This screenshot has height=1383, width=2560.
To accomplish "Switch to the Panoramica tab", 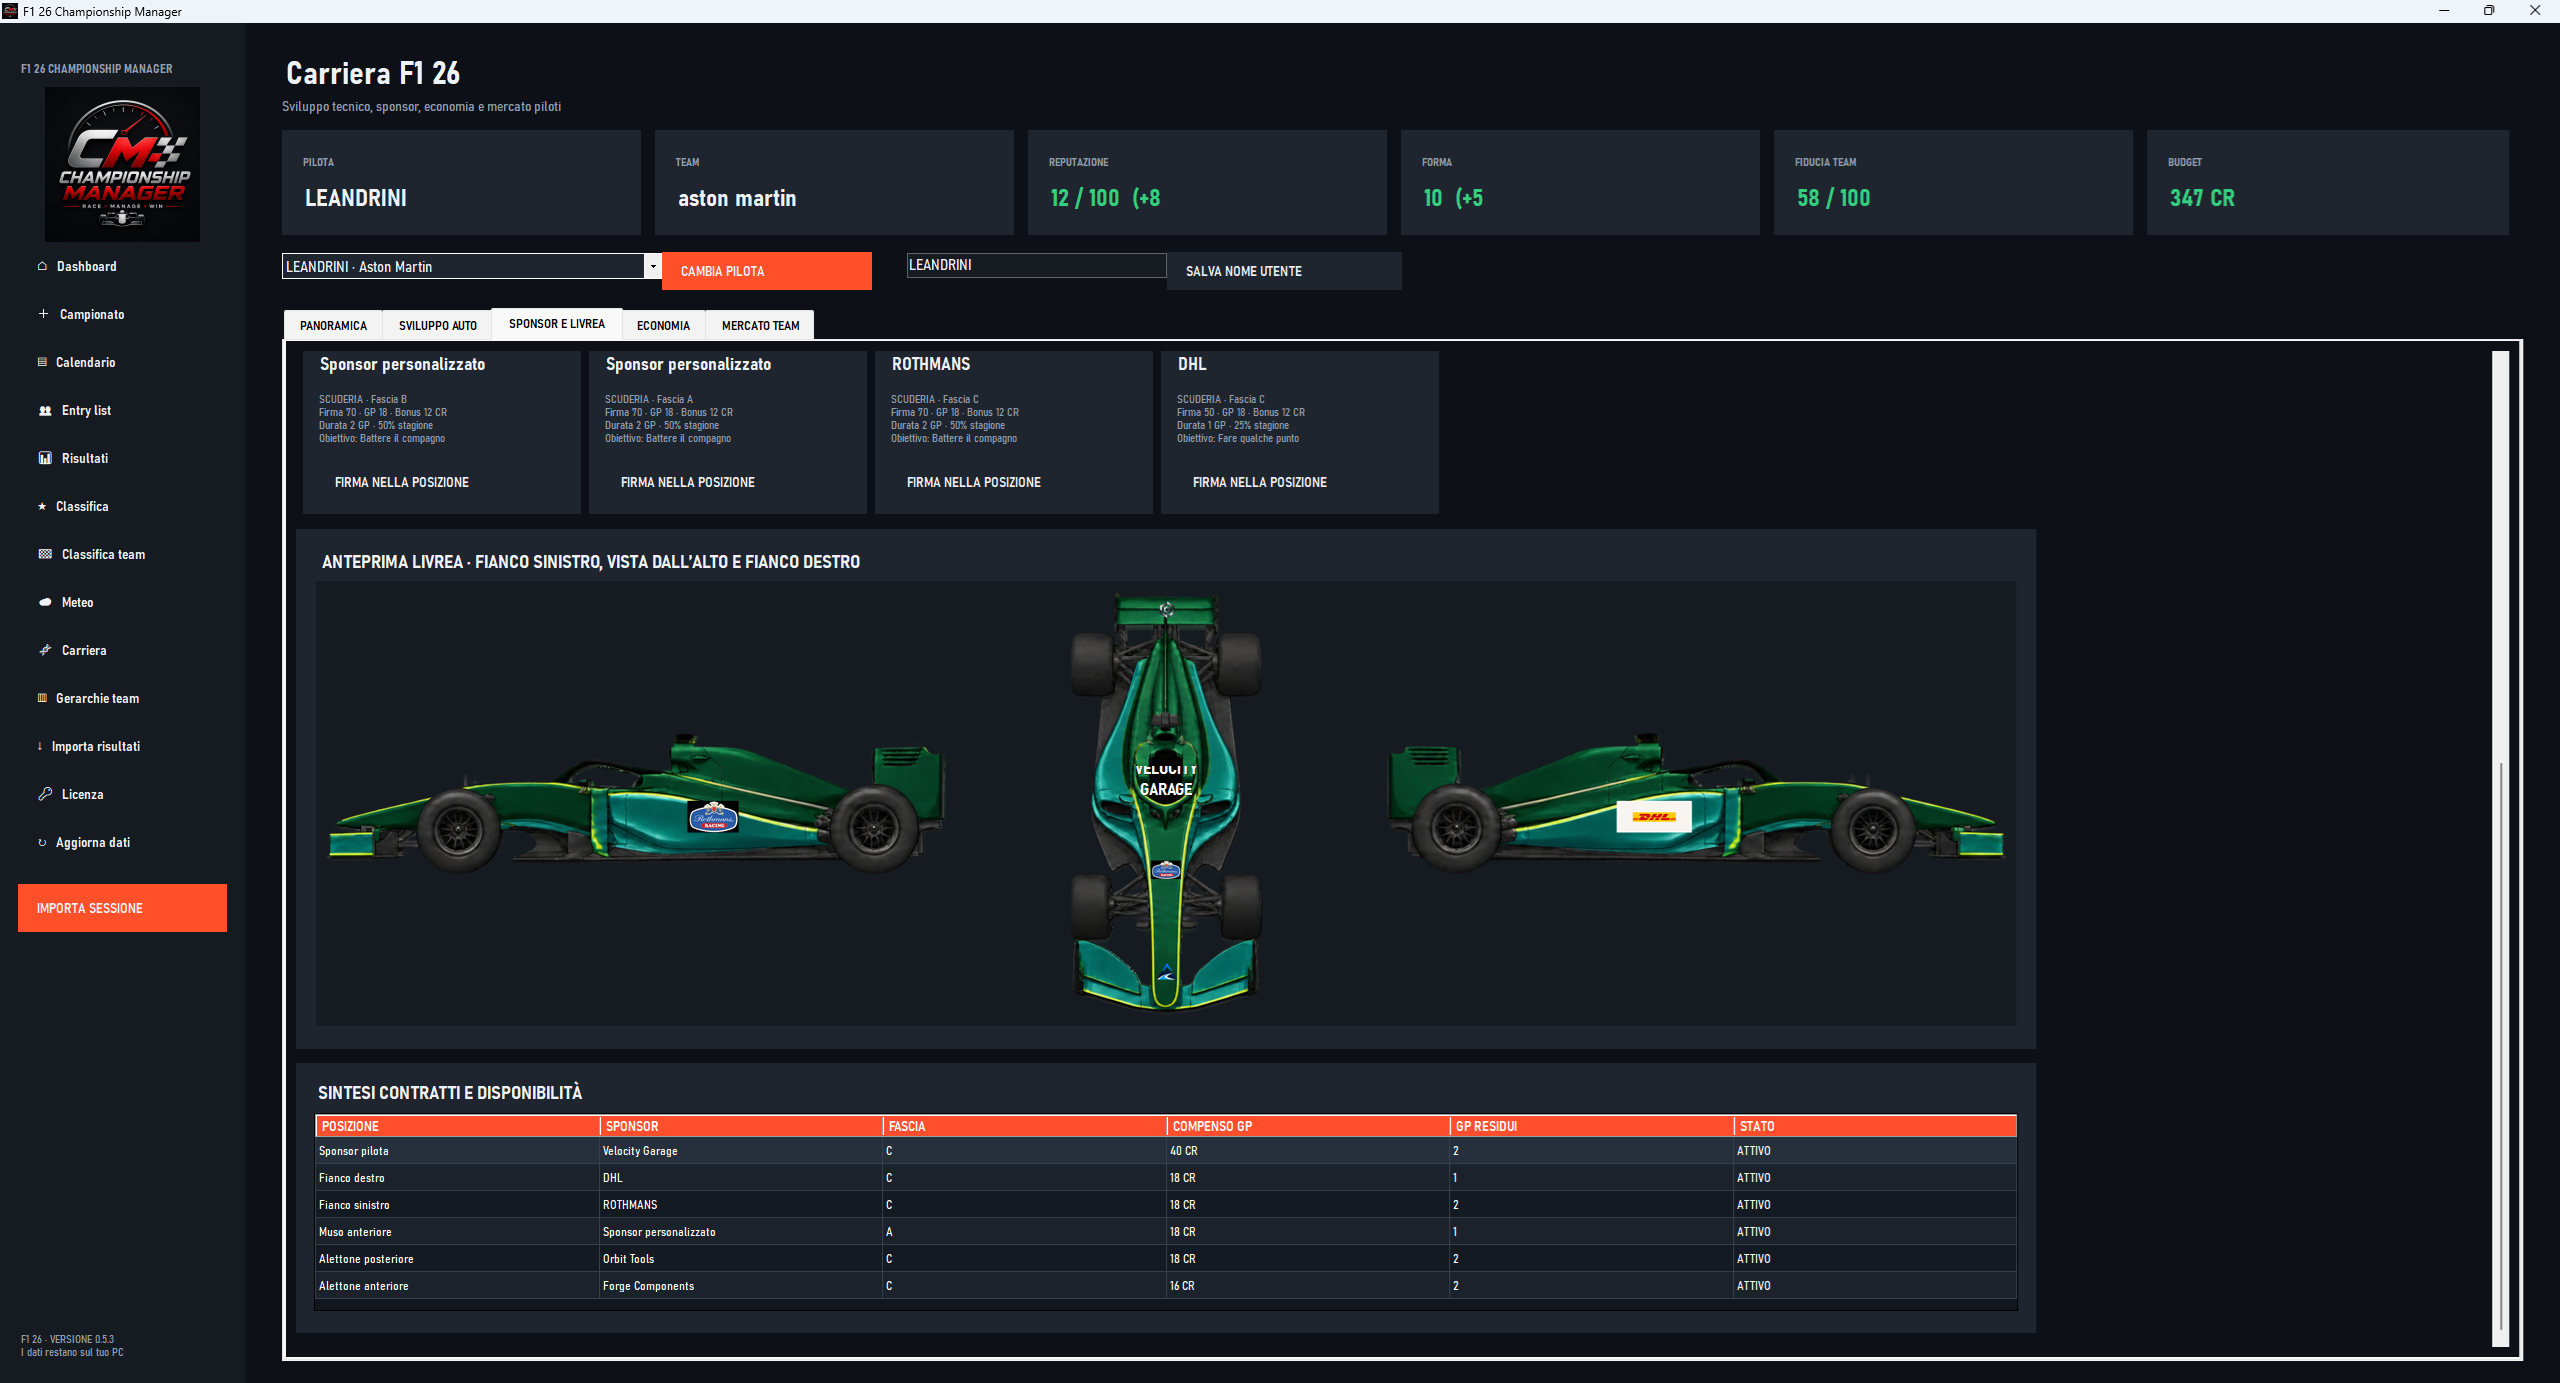I will coord(333,325).
